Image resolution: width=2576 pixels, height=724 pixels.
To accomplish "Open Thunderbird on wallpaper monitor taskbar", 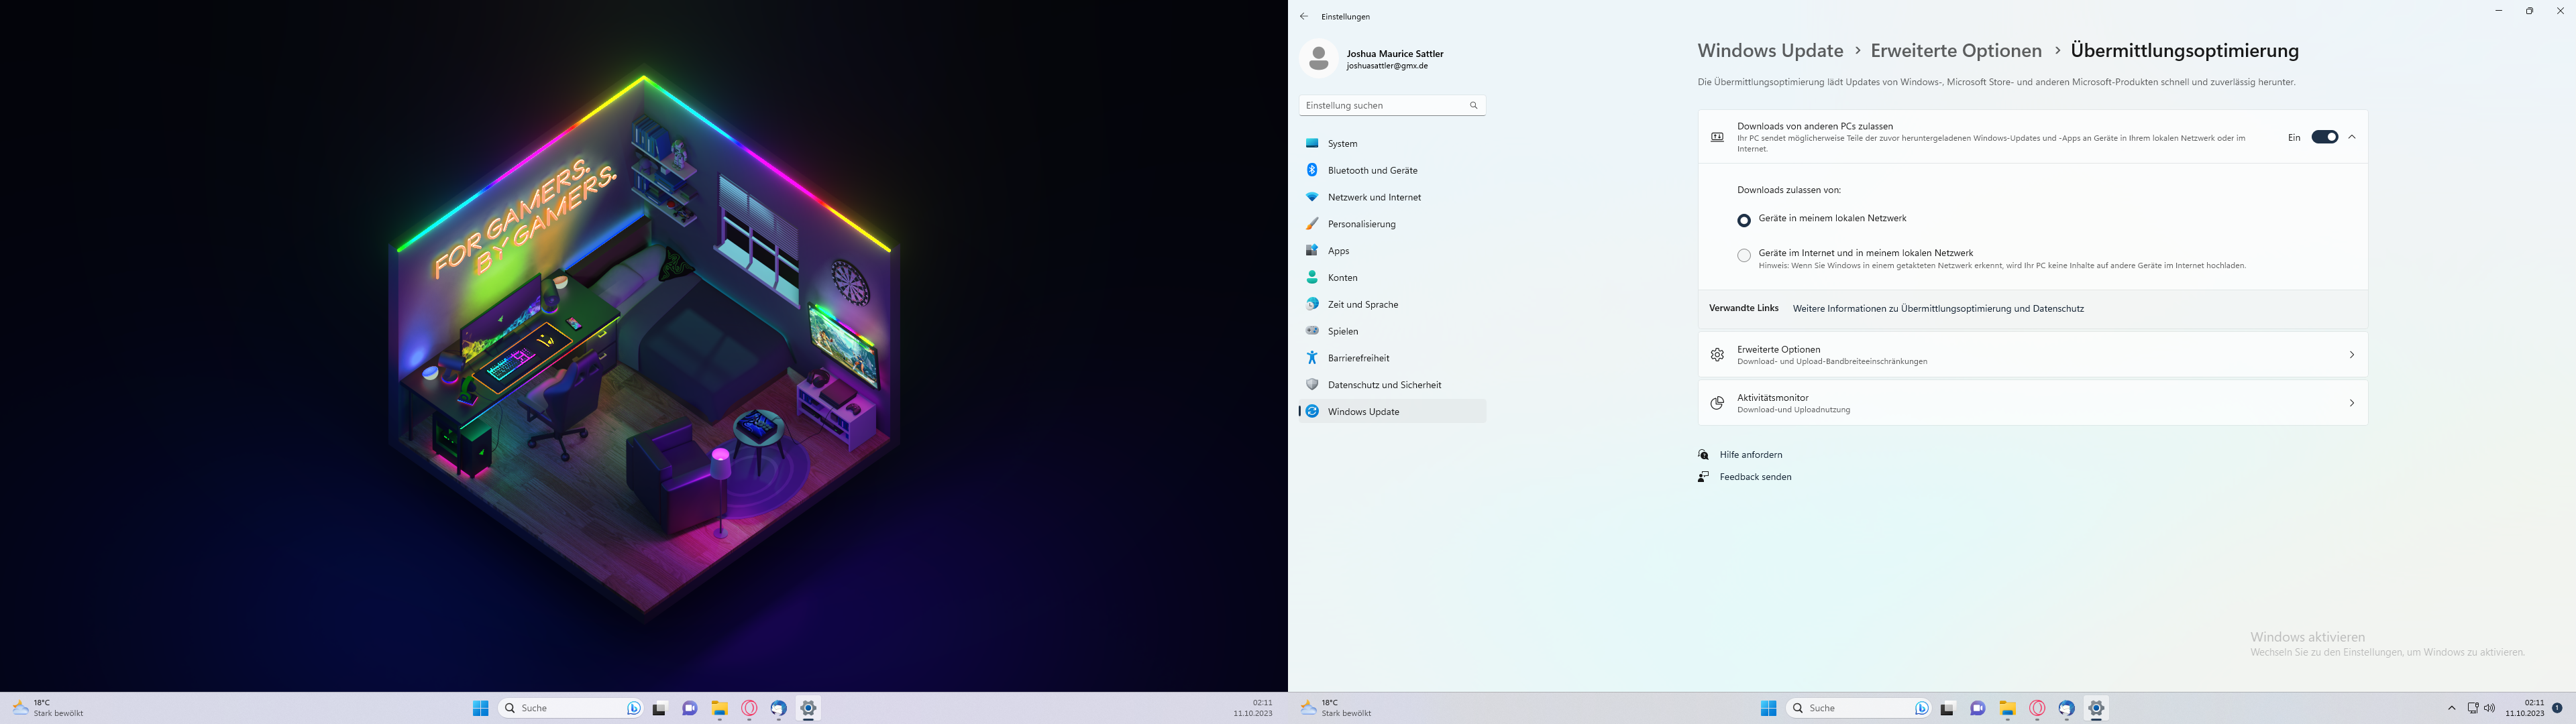I will pyautogui.click(x=779, y=708).
